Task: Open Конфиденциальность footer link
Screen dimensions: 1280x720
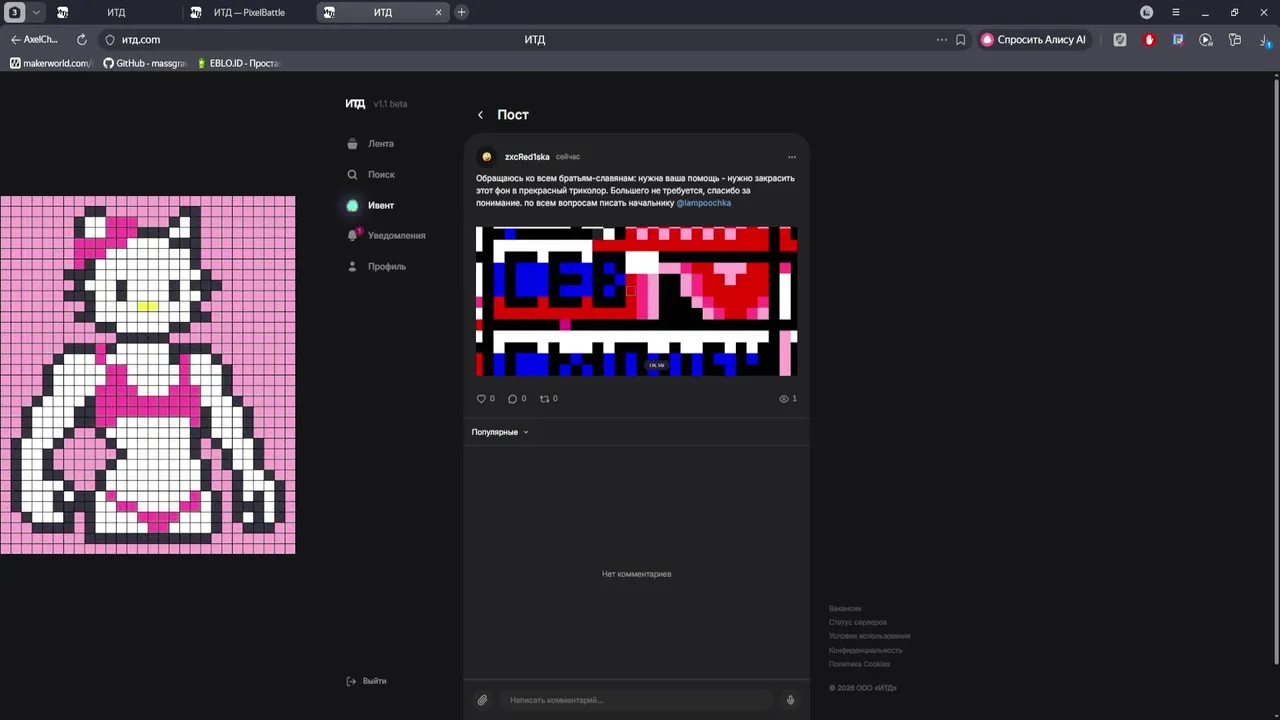Action: (x=865, y=651)
